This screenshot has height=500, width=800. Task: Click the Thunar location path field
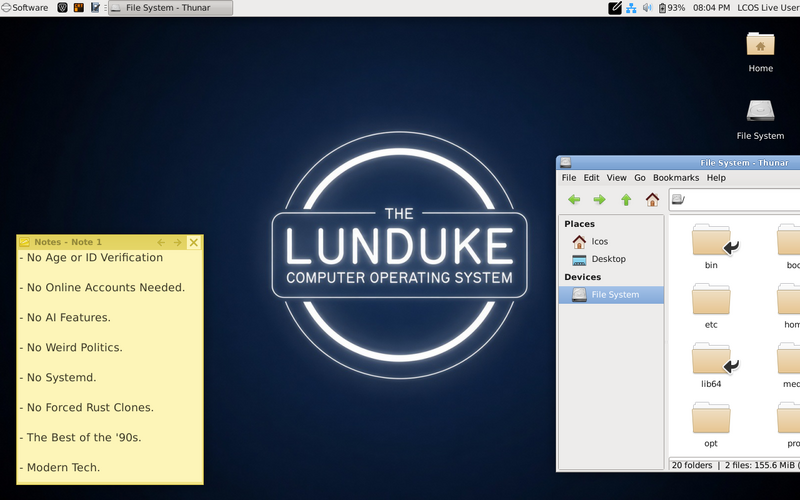735,199
